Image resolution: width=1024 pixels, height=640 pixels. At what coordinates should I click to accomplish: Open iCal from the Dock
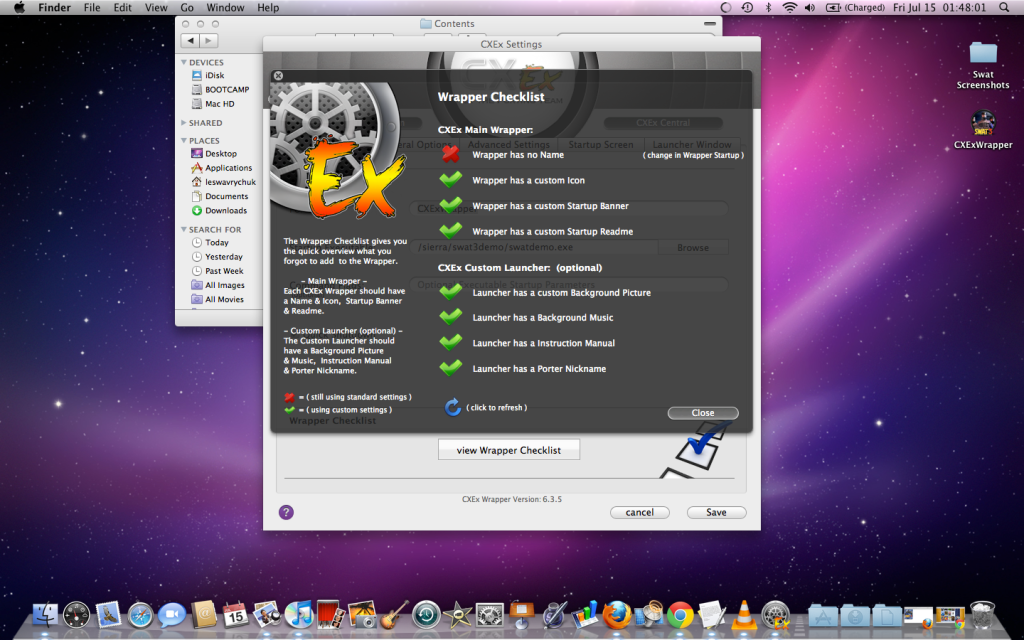pyautogui.click(x=235, y=615)
